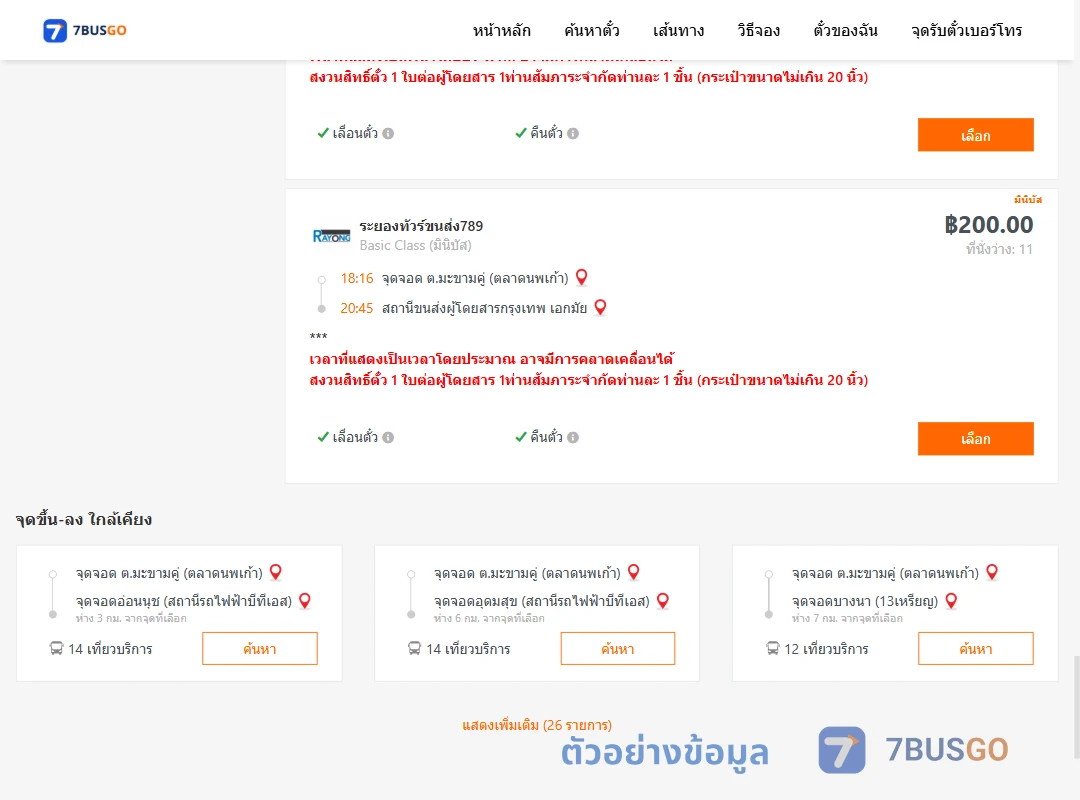Screen dimensions: 1080x800
Task: Open the ค้นหาตั๋ว menu item
Action: click(592, 30)
